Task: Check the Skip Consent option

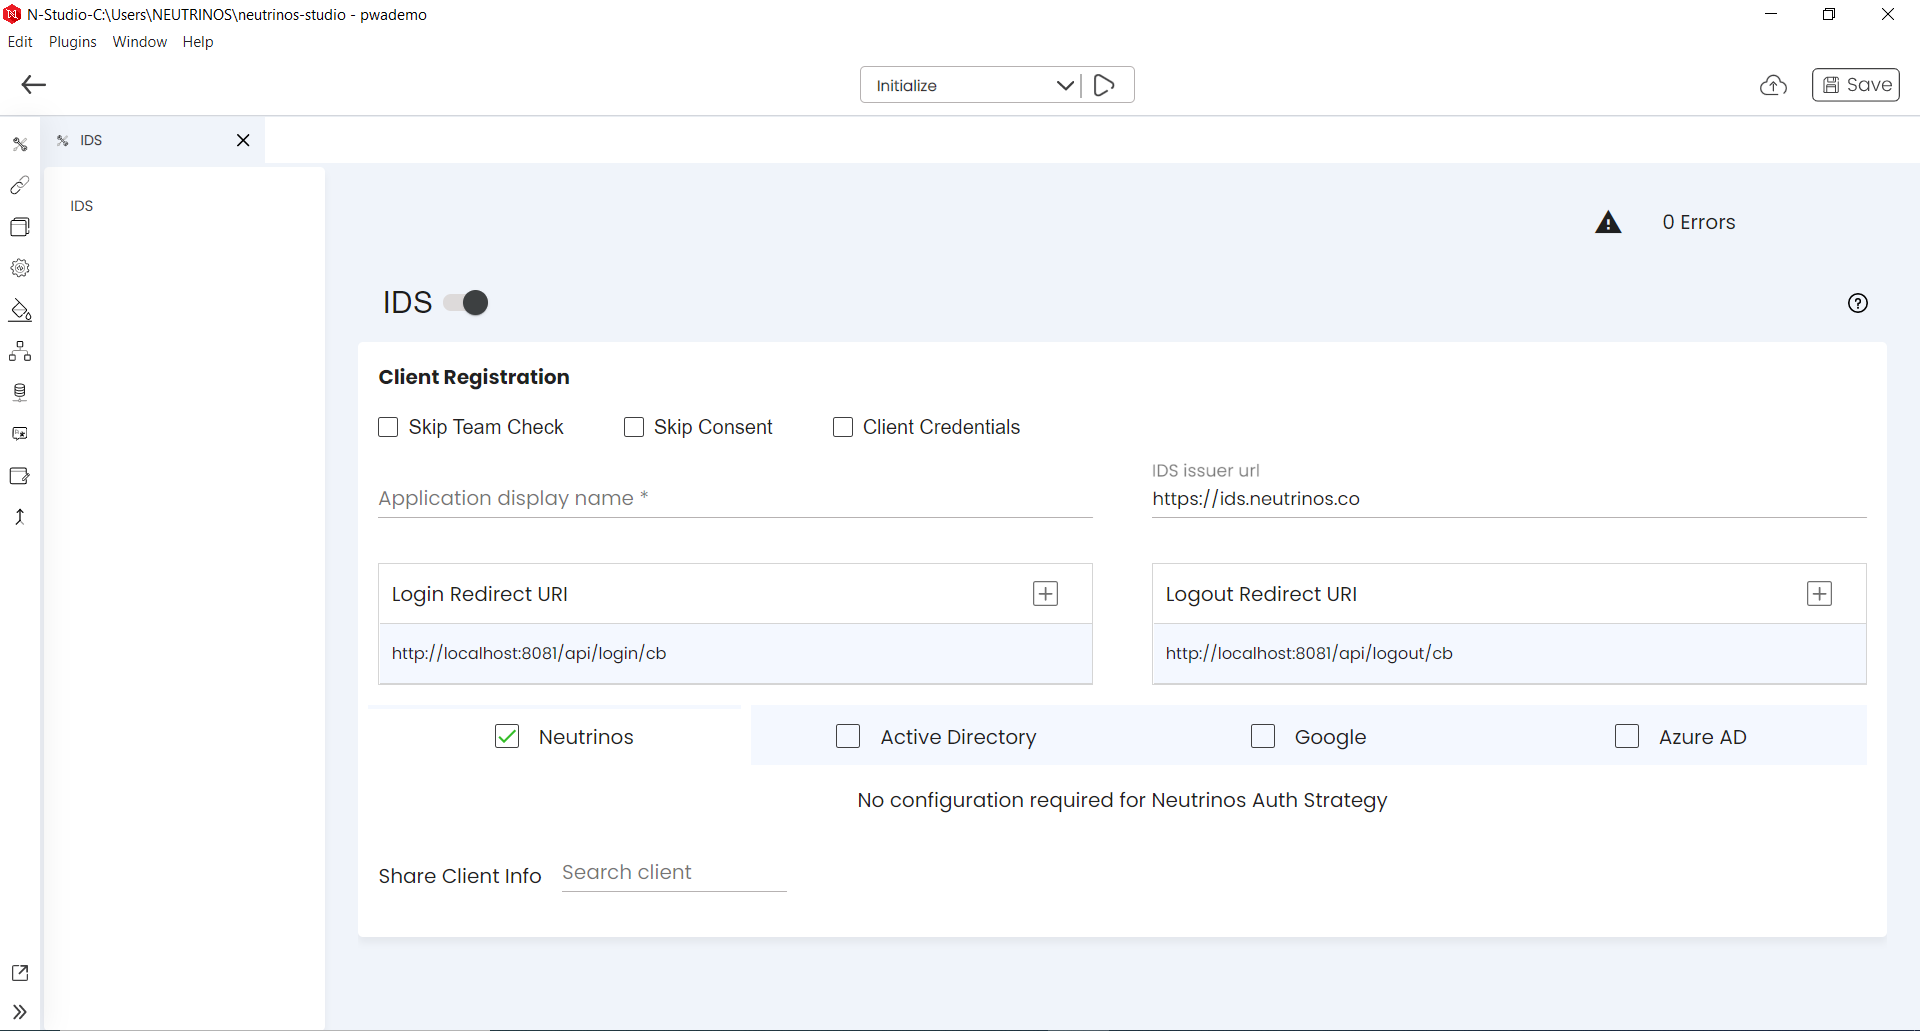Action: [x=634, y=427]
